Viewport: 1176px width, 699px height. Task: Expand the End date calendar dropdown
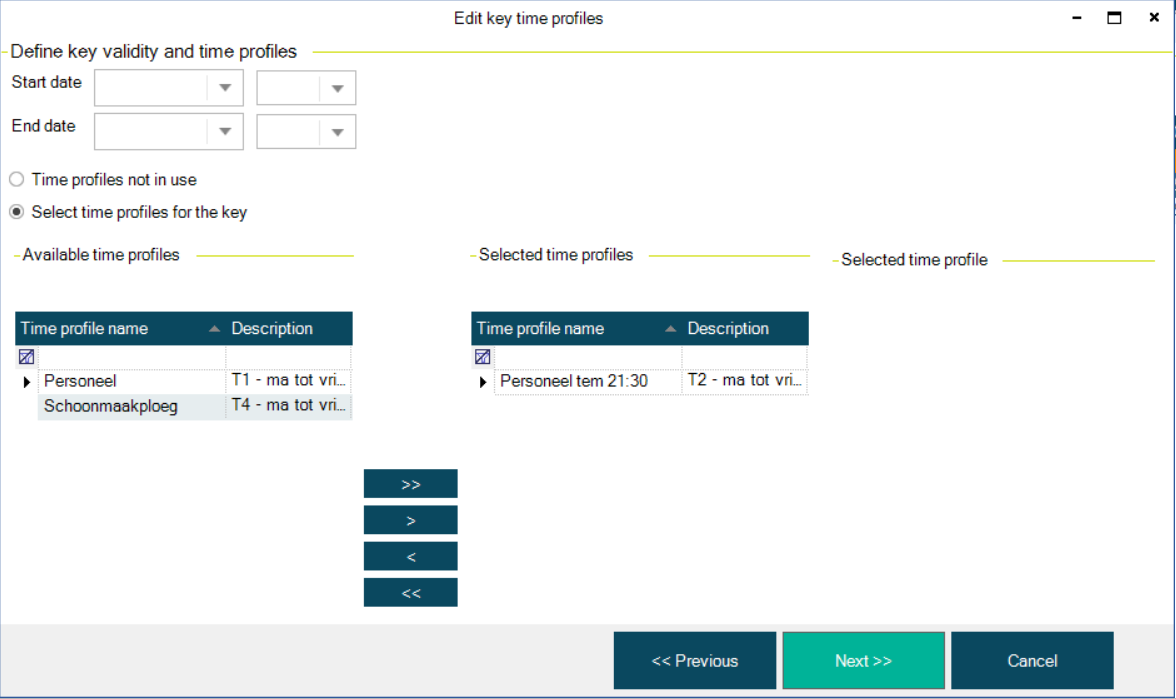(225, 132)
